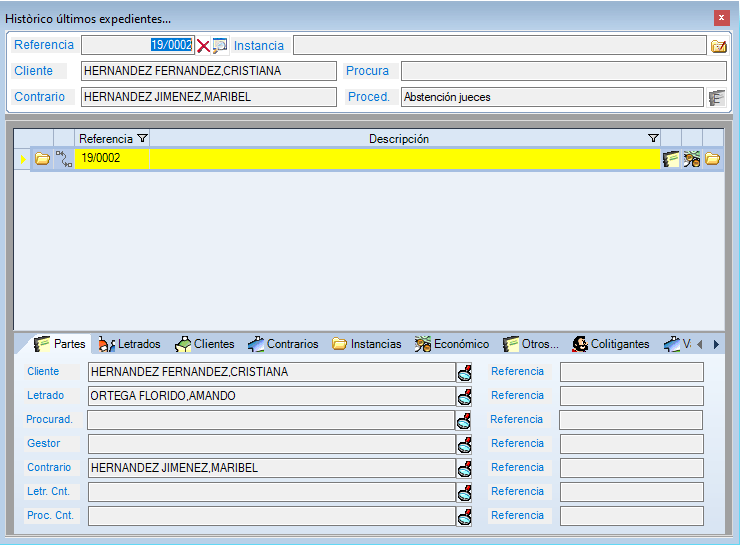
Task: Click the Descripción column header
Action: pos(398,138)
